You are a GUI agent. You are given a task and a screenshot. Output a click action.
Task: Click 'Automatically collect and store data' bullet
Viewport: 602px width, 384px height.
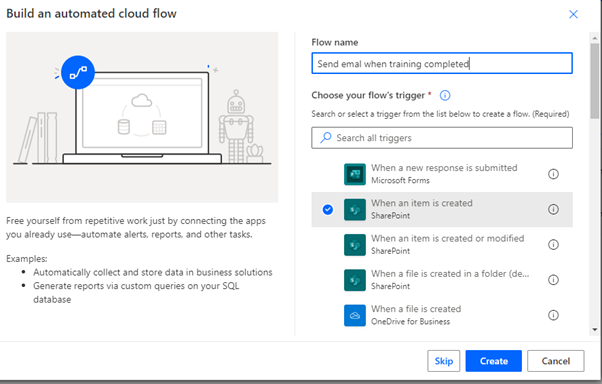click(x=152, y=272)
